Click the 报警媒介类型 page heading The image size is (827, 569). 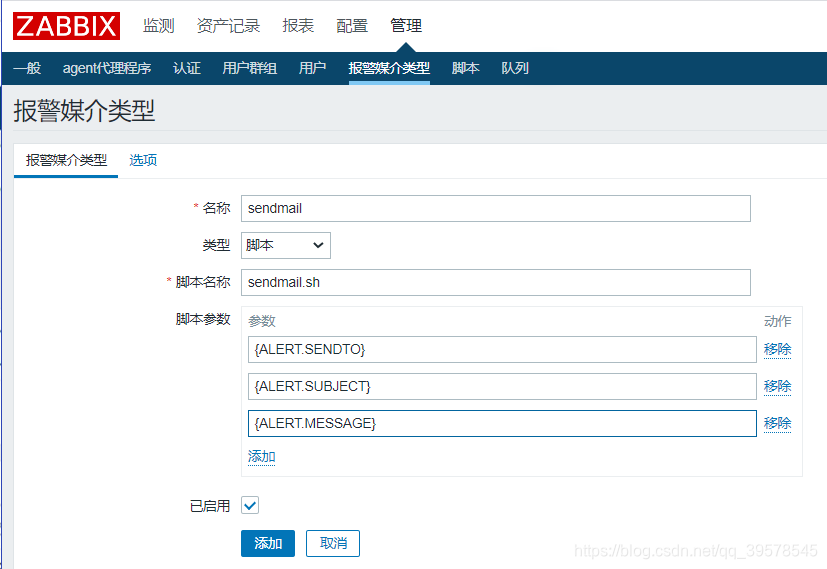pos(84,111)
